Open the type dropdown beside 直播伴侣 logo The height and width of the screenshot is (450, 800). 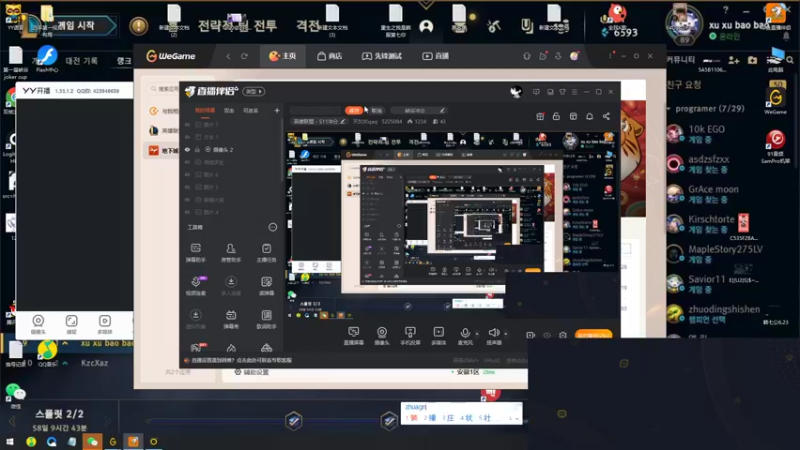254,92
